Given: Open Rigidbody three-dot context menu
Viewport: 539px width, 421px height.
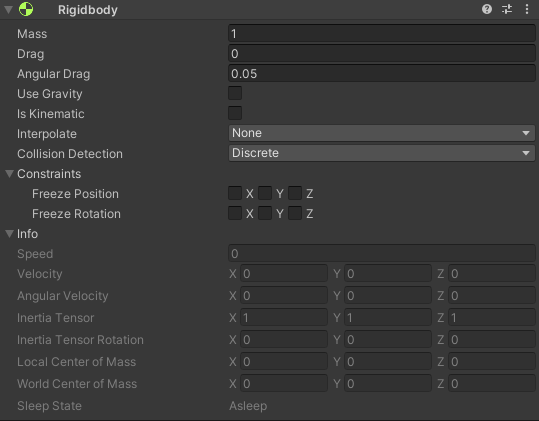Looking at the screenshot, I should pos(527,9).
